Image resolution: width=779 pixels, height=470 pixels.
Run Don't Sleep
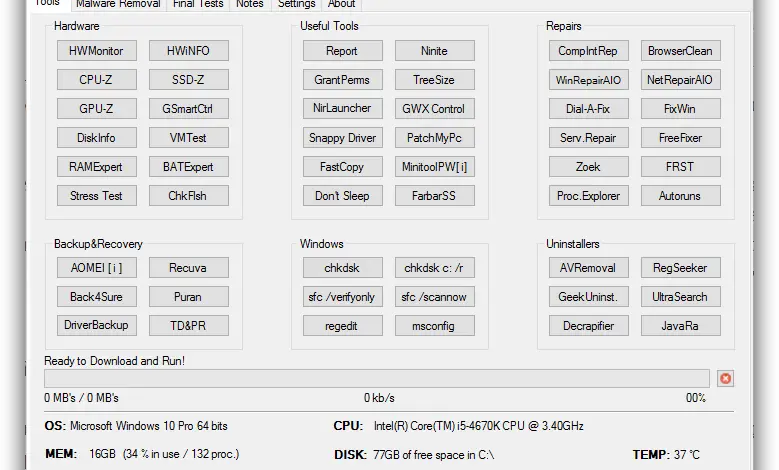click(342, 196)
